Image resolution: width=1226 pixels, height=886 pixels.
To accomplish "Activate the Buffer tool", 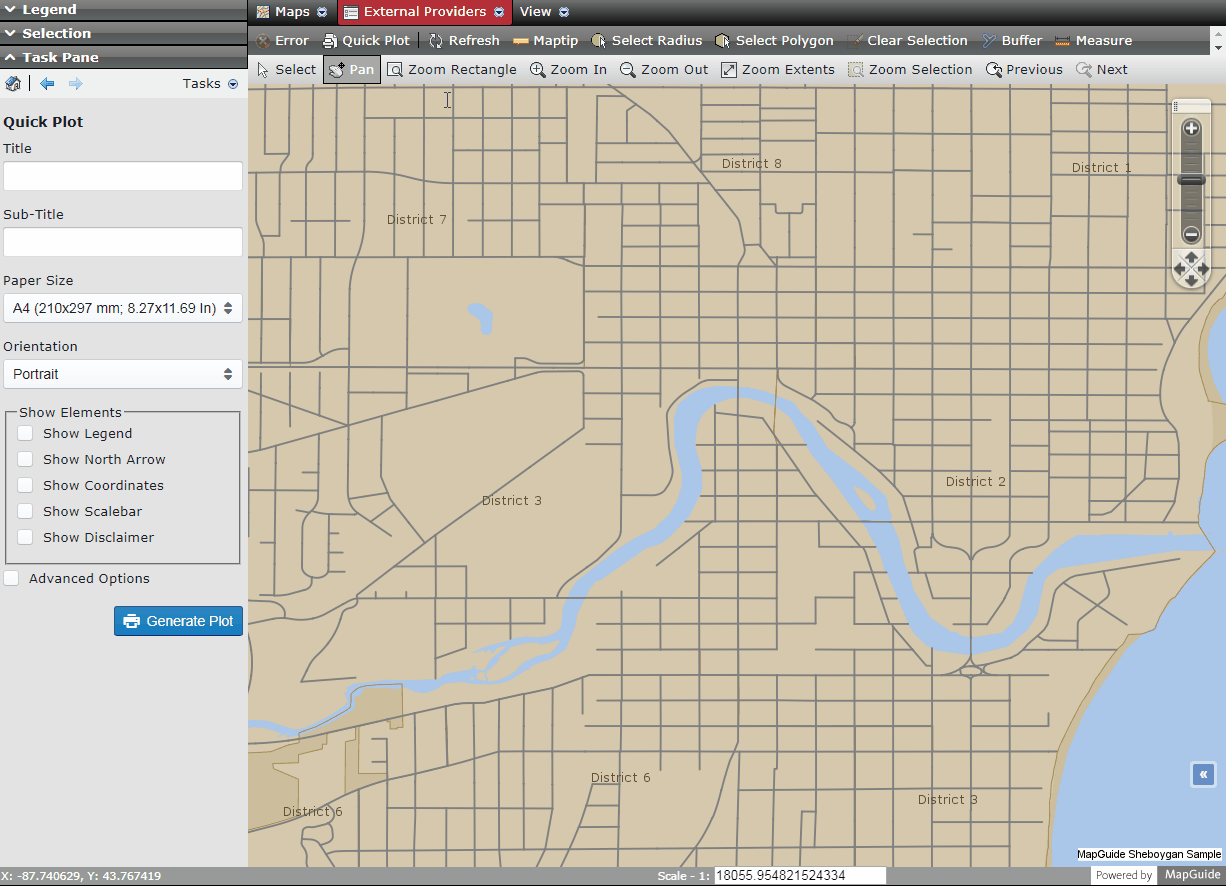I will coord(1012,41).
